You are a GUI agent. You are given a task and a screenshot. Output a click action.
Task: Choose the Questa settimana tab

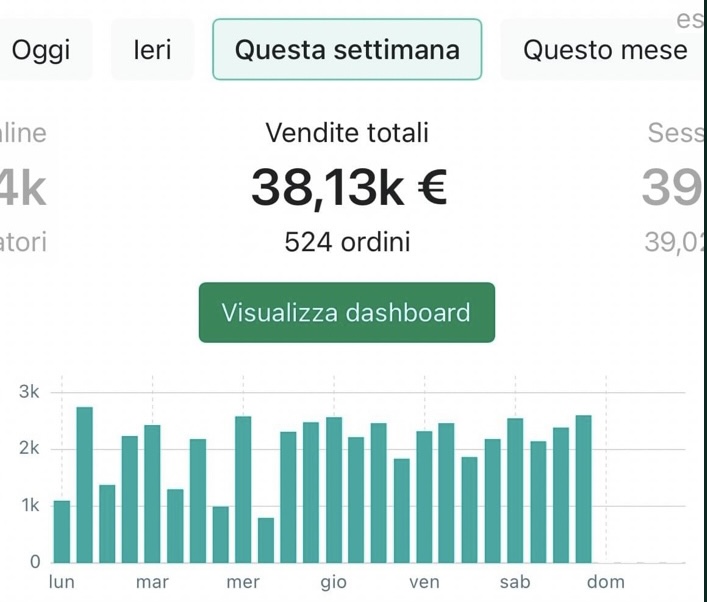(347, 50)
